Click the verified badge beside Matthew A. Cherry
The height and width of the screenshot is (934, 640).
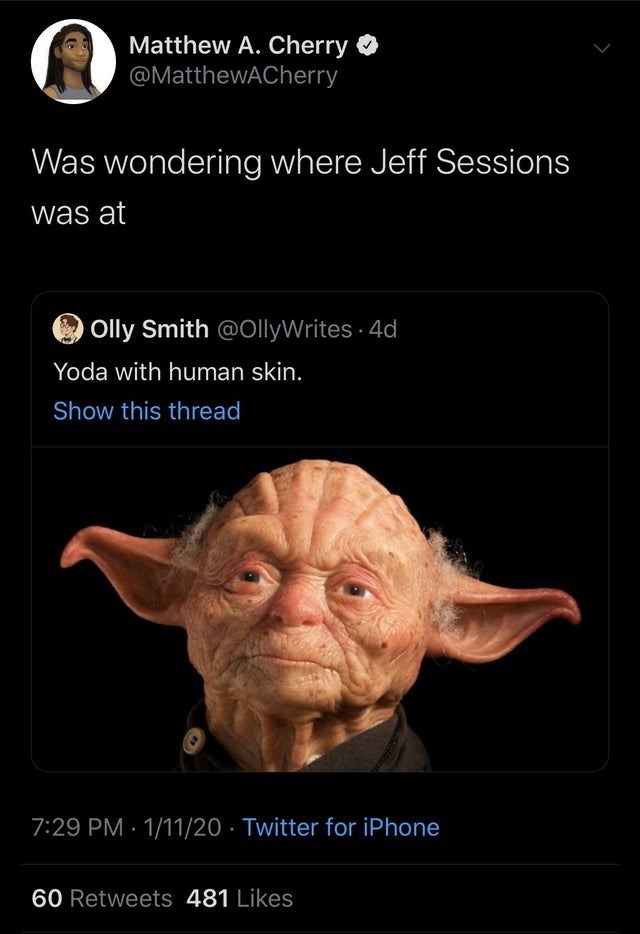click(368, 45)
